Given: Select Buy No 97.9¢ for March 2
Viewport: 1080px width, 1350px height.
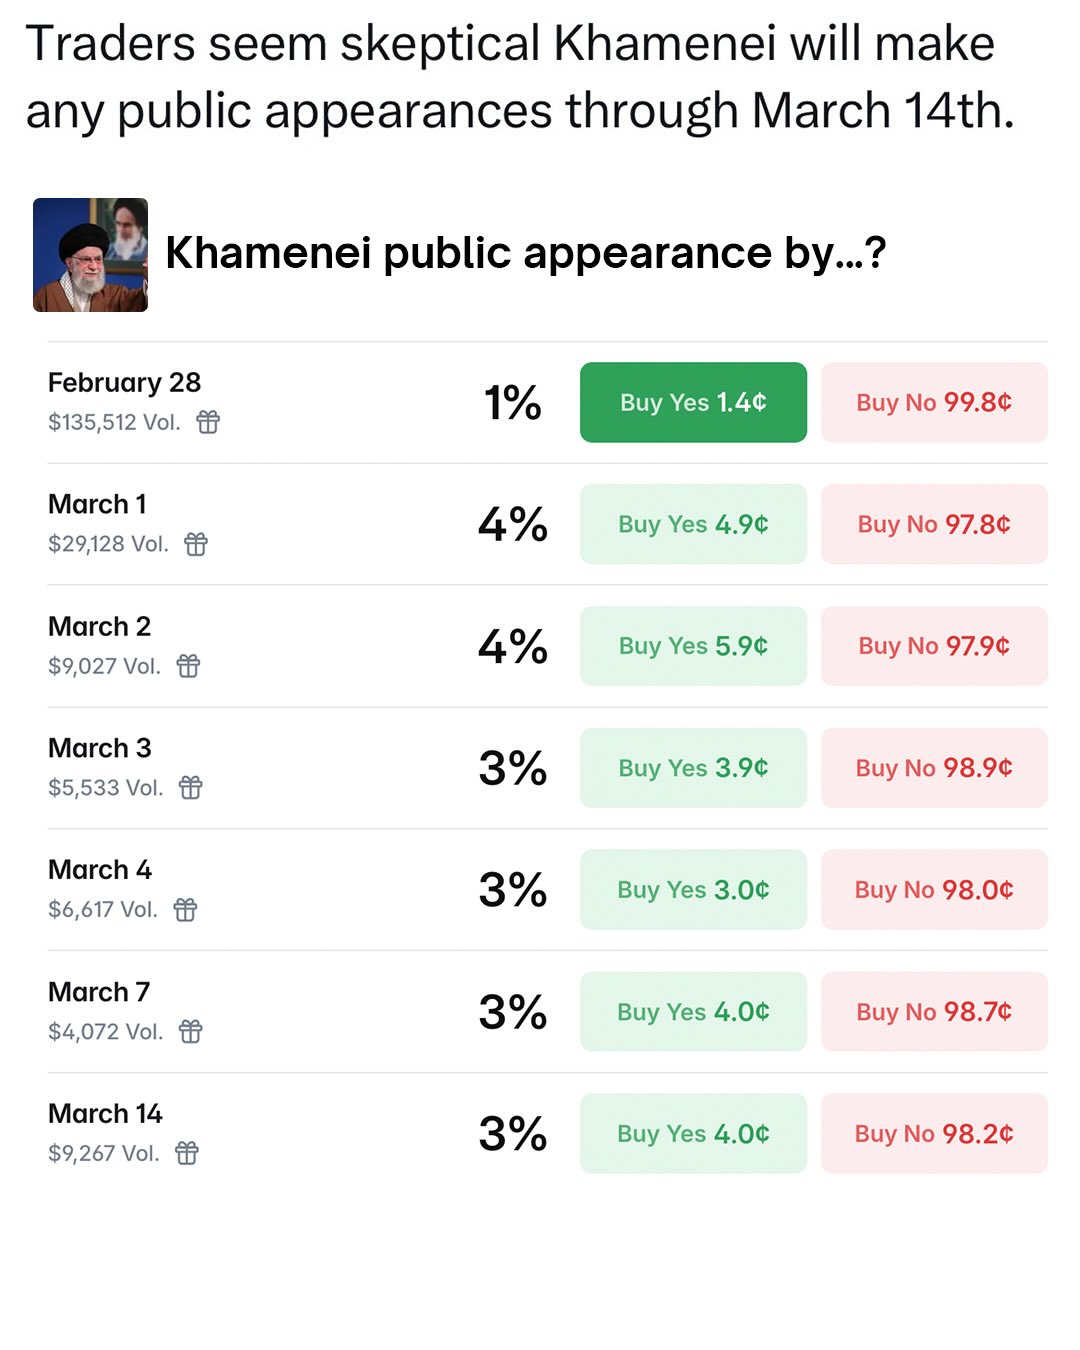Looking at the screenshot, I should tap(934, 646).
